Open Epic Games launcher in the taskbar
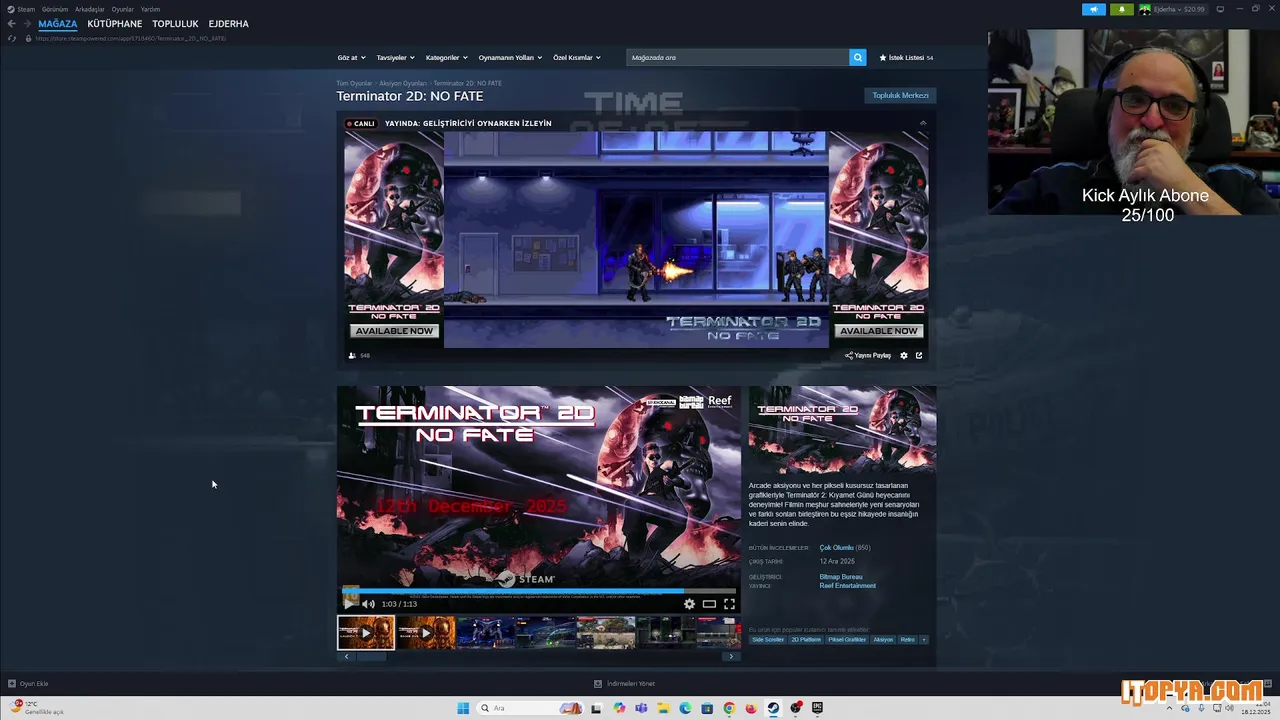Viewport: 1280px width, 720px height. point(817,708)
